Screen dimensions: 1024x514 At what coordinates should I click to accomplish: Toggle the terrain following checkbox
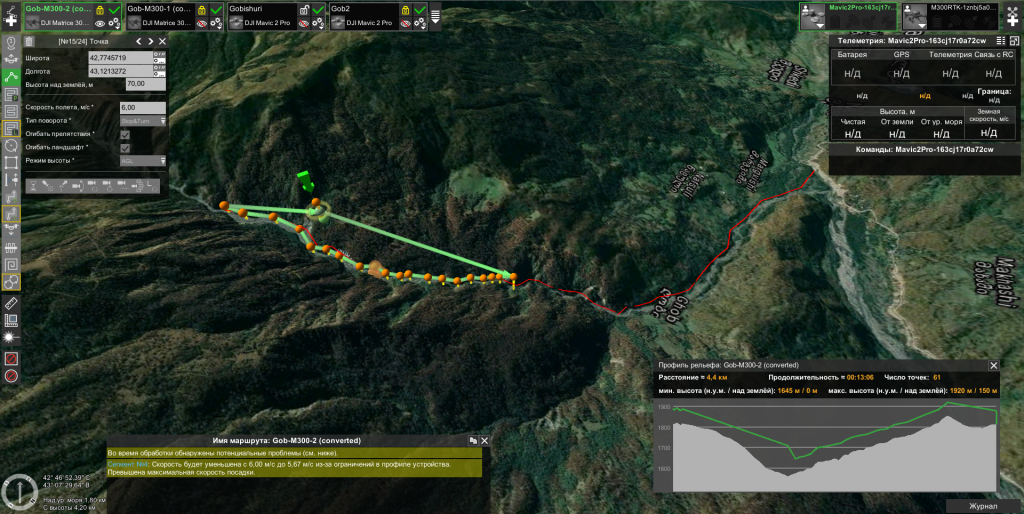pos(125,148)
